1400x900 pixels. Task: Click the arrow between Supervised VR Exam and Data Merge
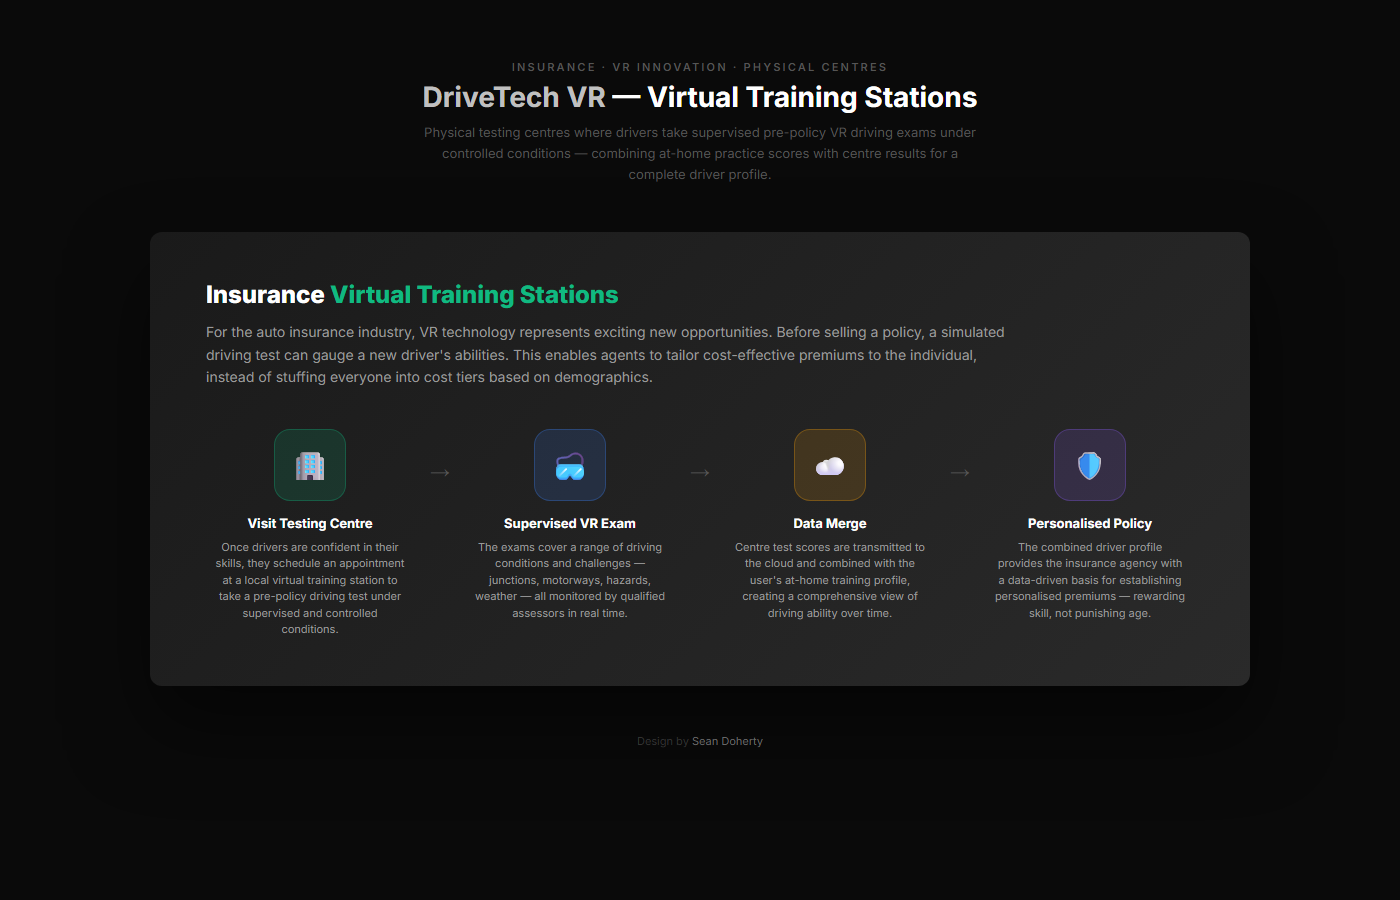coord(700,472)
